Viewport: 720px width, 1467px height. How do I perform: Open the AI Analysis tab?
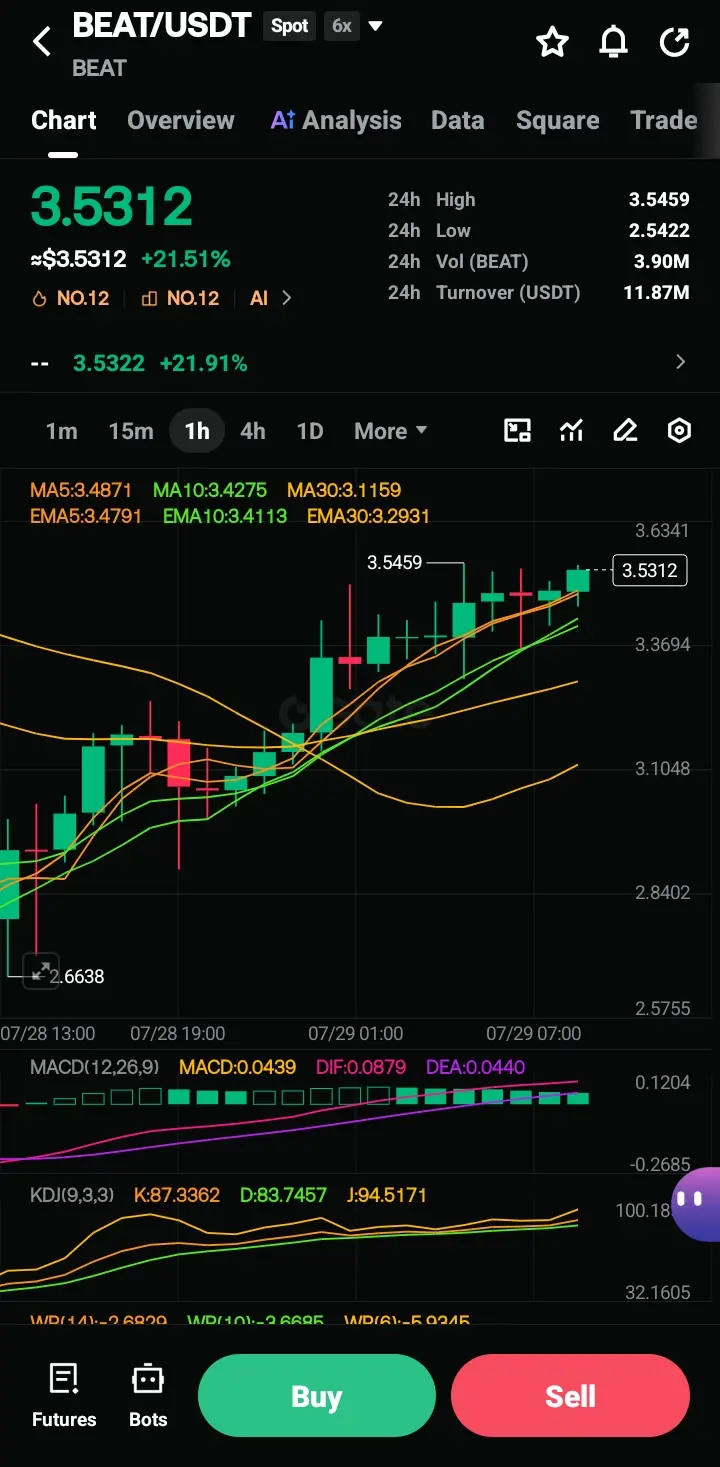336,120
